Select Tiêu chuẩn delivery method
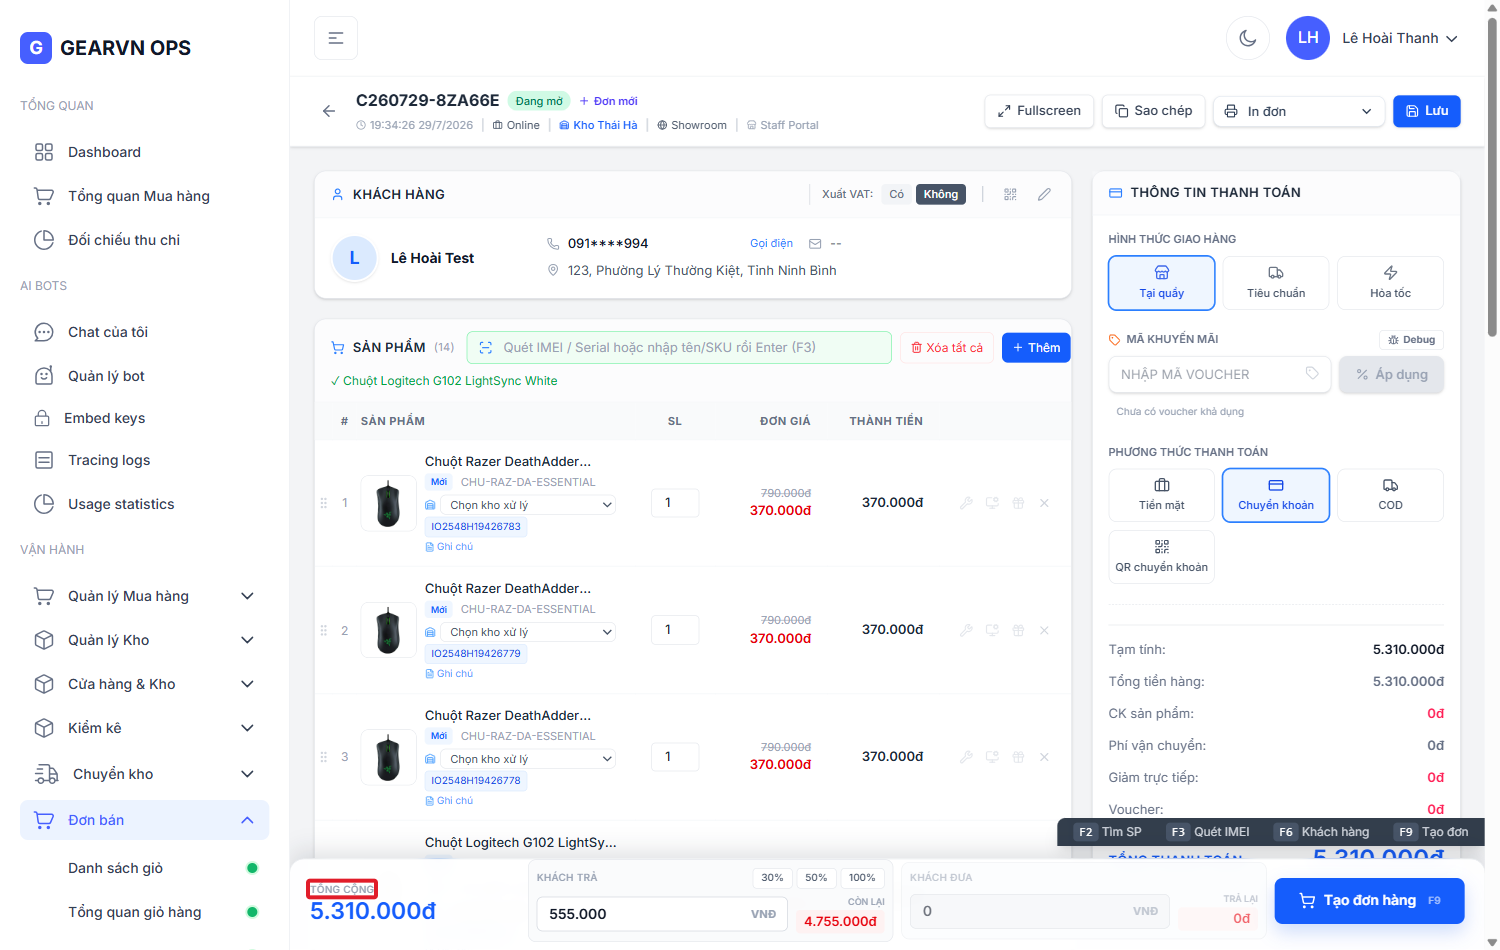 1276,283
